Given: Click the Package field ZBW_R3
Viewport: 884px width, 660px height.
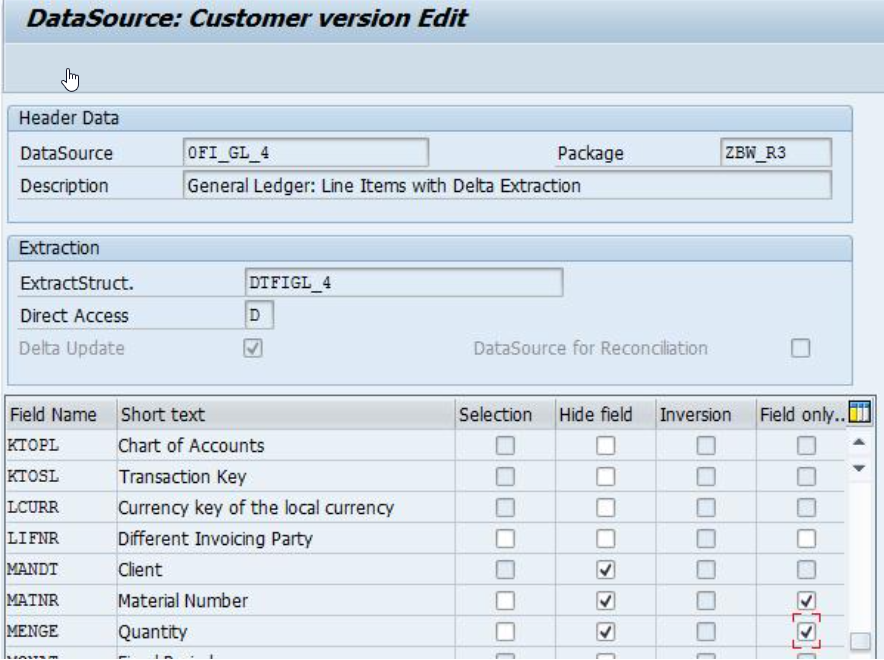Looking at the screenshot, I should [x=776, y=153].
